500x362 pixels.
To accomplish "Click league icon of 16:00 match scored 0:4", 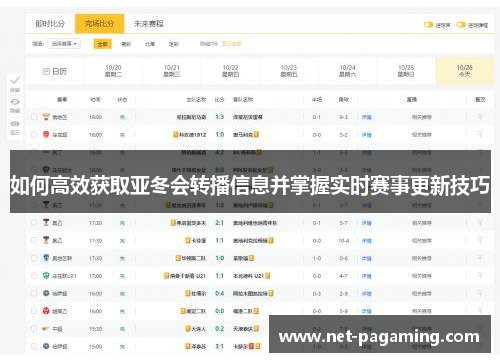I will point(46,293).
